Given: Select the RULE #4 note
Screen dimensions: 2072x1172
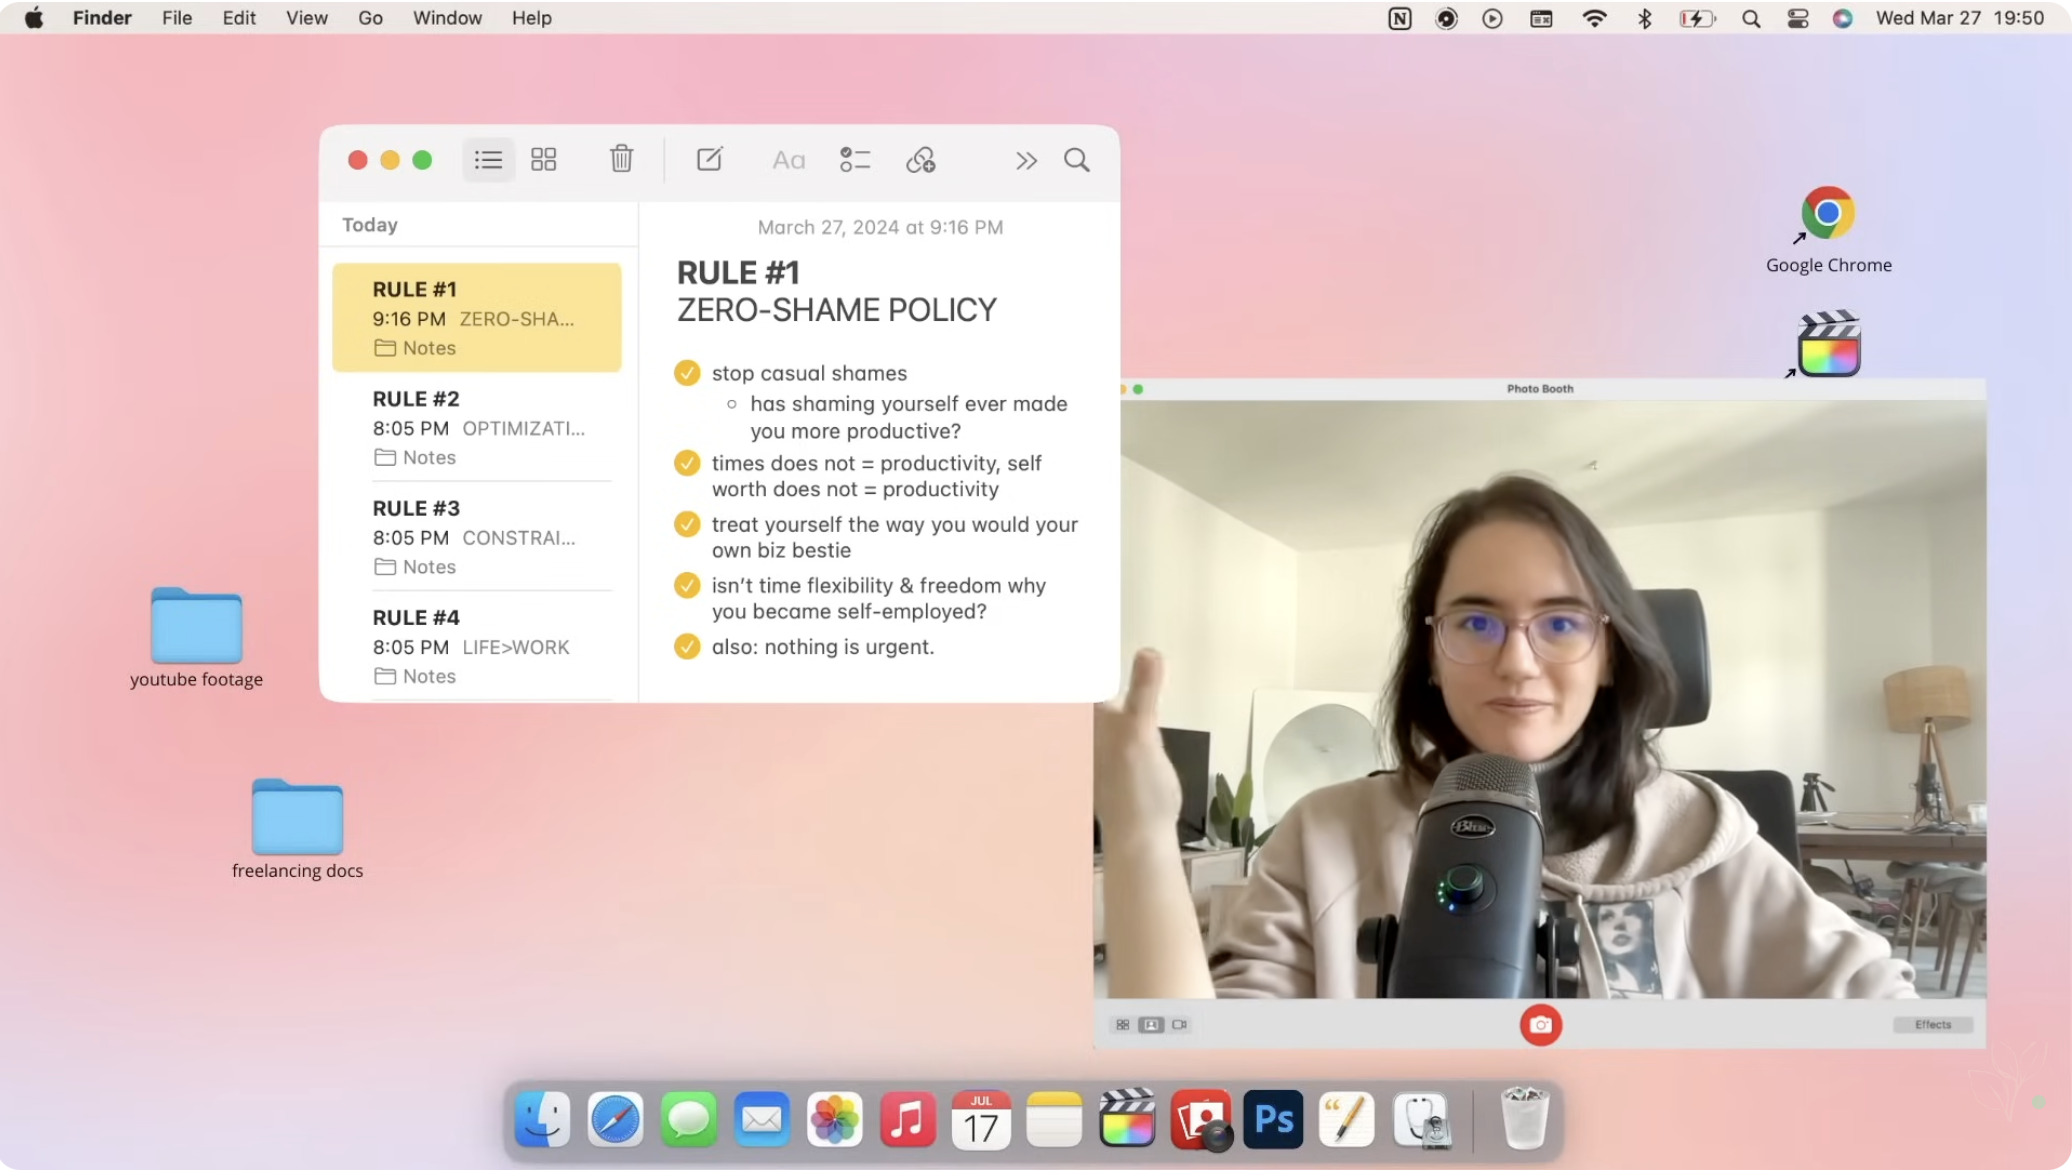Looking at the screenshot, I should pyautogui.click(x=477, y=646).
